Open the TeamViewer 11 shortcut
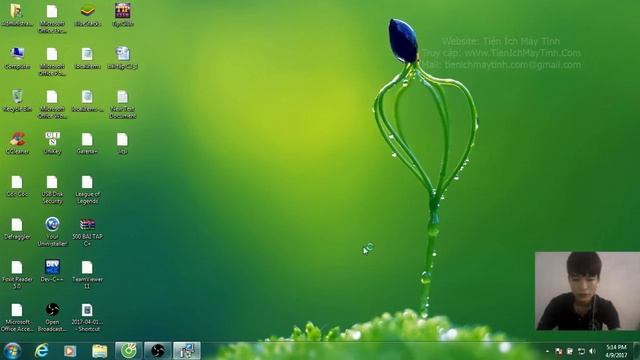 pos(87,275)
